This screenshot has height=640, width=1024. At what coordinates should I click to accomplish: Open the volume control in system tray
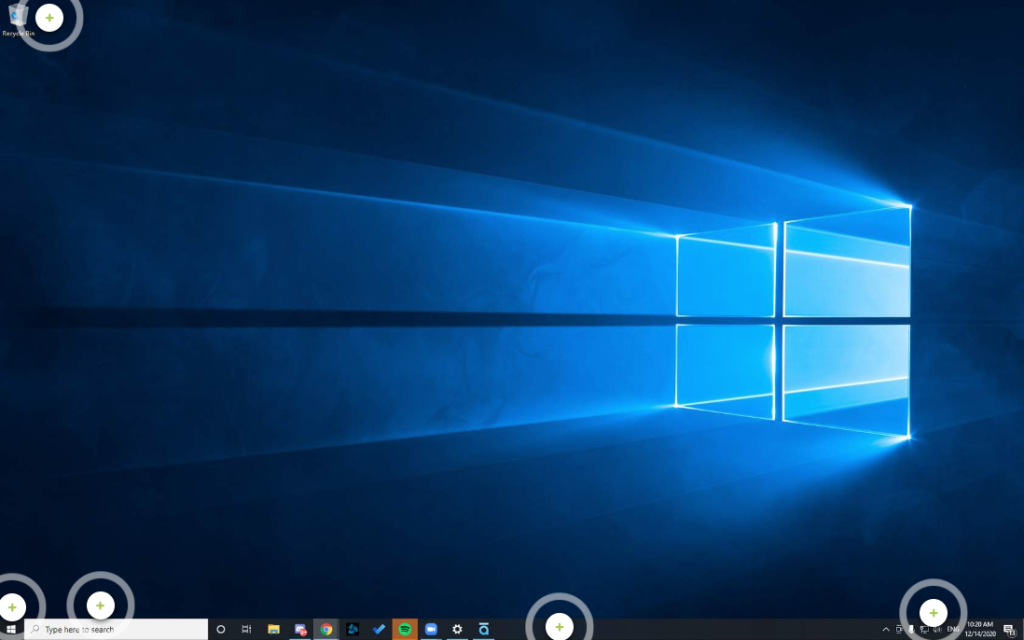(x=938, y=630)
